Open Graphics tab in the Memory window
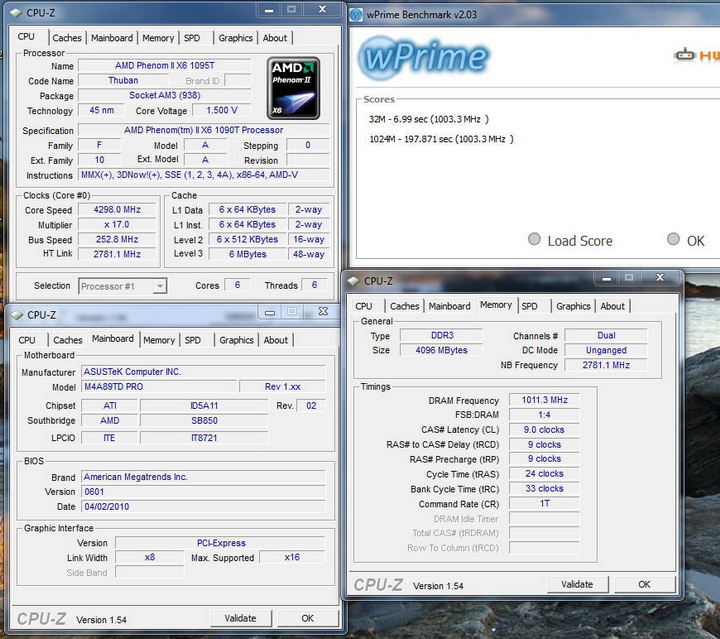 [574, 306]
